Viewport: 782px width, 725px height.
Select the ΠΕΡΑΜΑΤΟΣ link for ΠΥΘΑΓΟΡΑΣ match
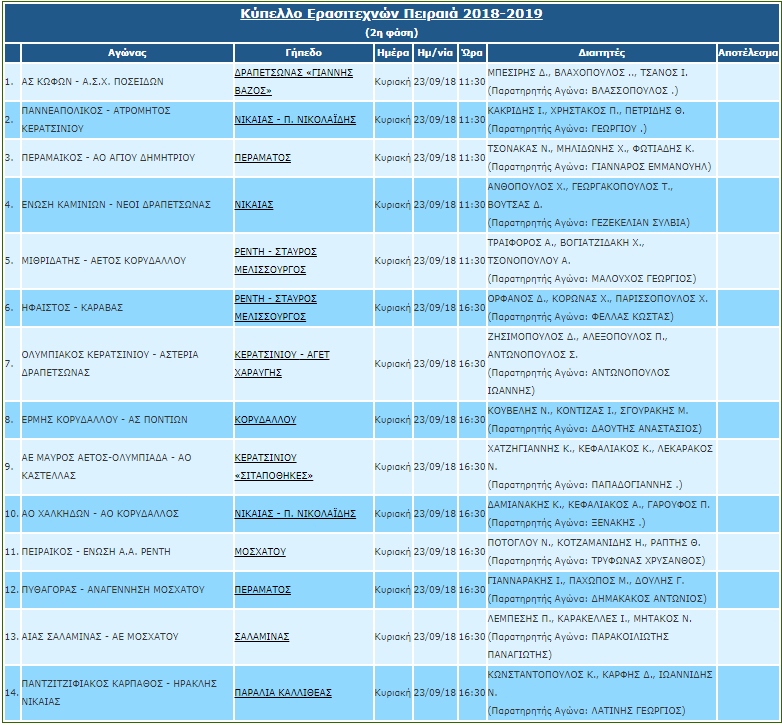[262, 590]
